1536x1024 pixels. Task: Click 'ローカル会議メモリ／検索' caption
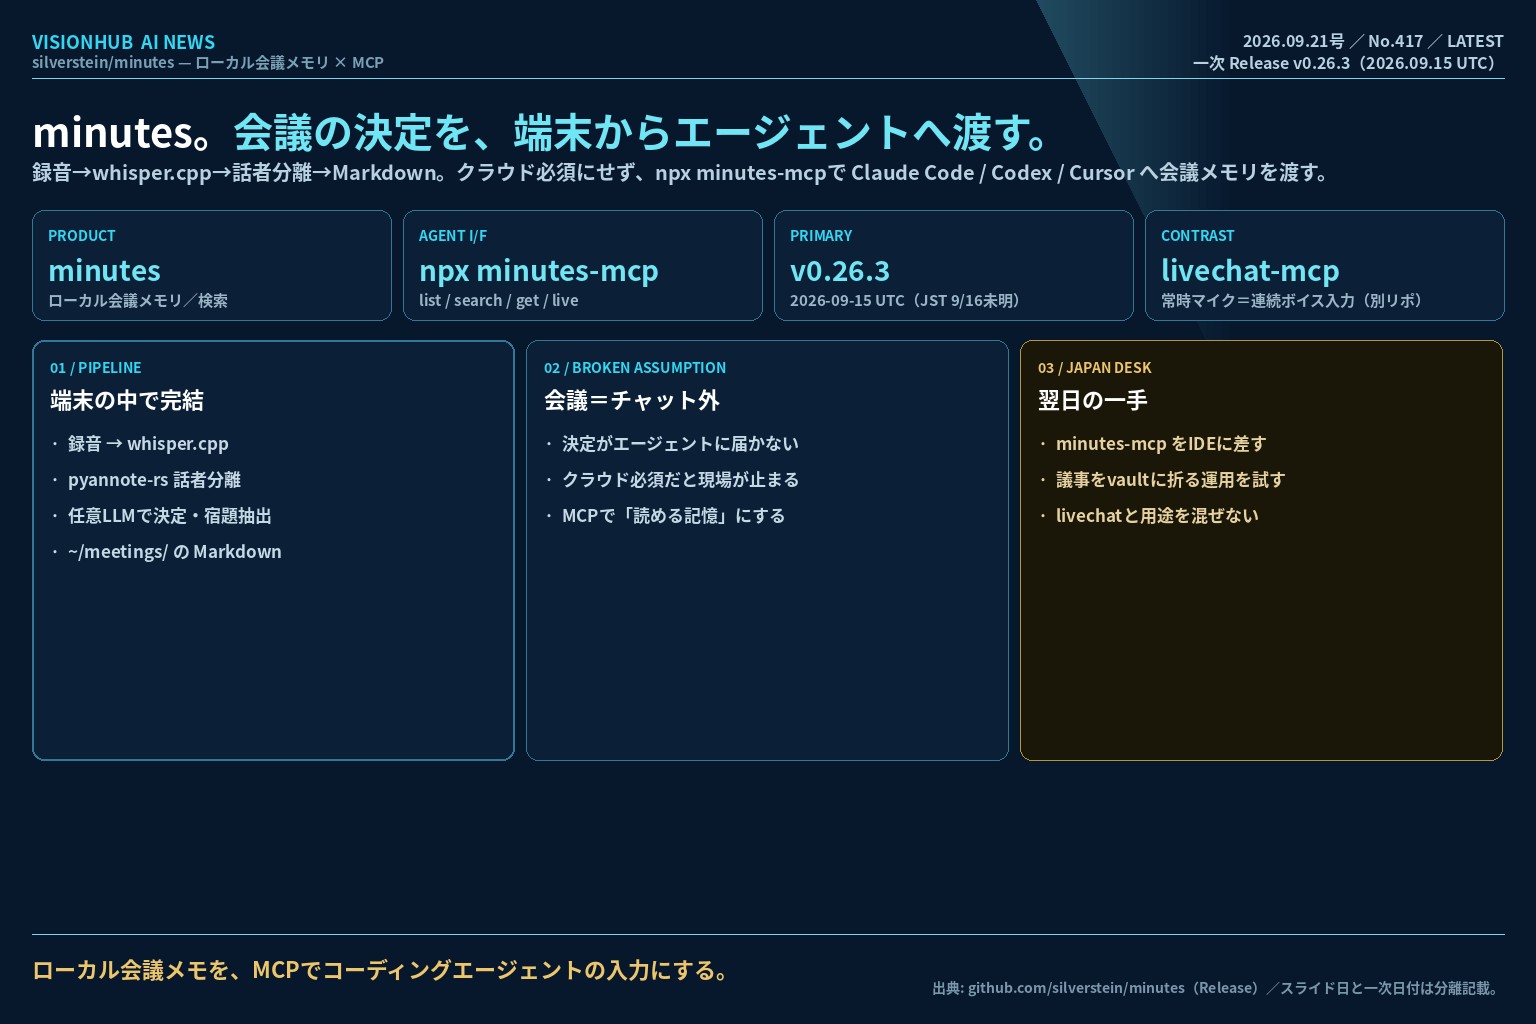click(x=138, y=300)
